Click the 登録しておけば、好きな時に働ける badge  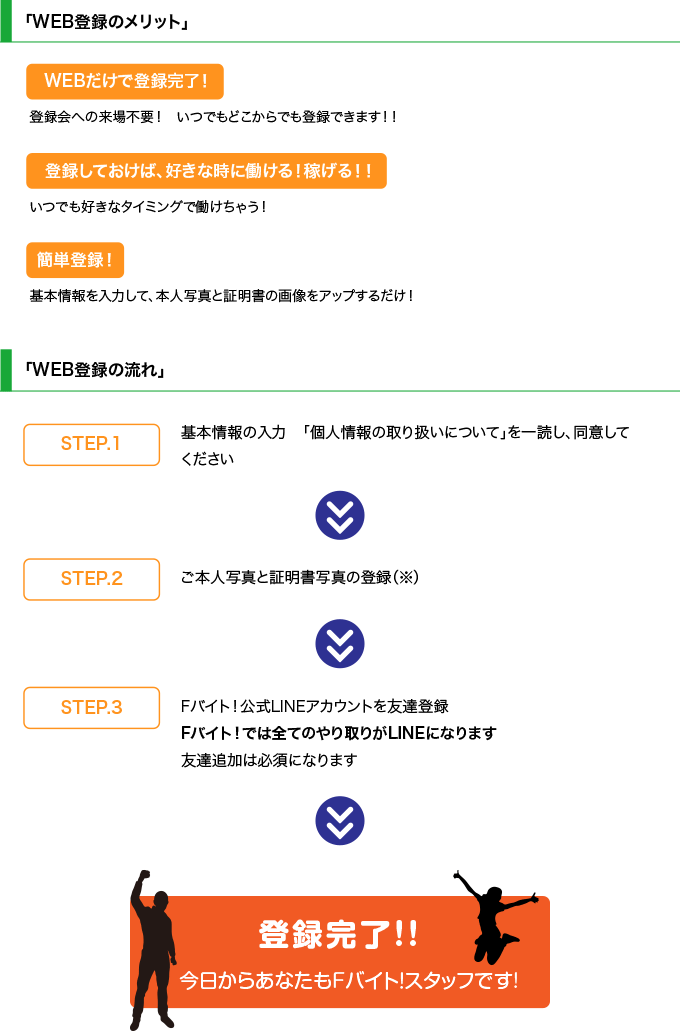click(x=206, y=171)
